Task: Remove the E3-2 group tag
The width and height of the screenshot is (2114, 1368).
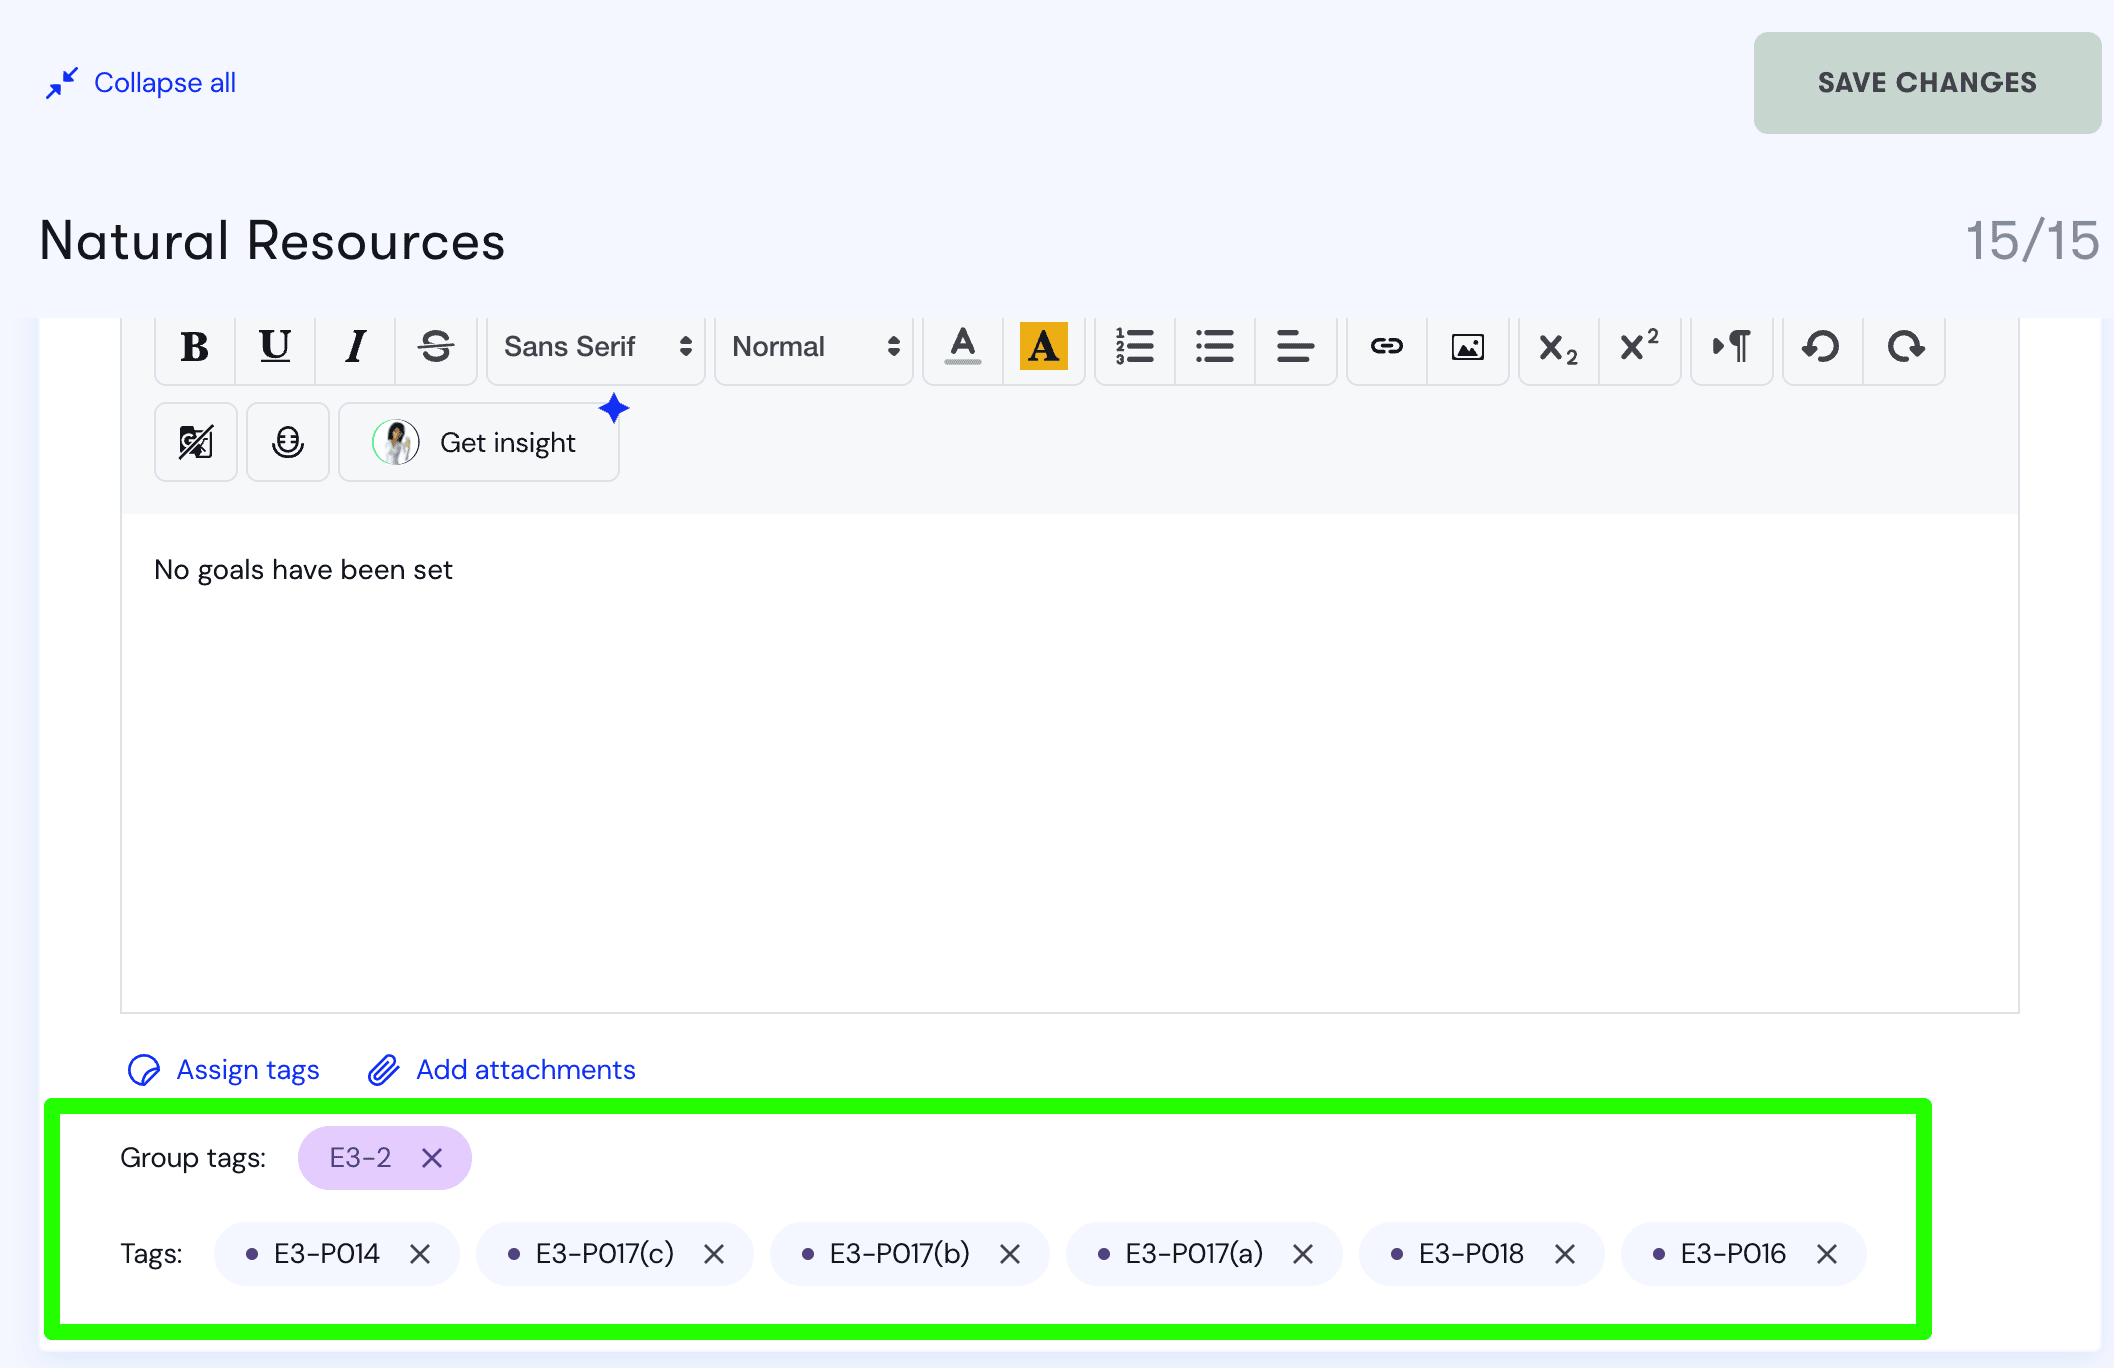Action: 432,1158
